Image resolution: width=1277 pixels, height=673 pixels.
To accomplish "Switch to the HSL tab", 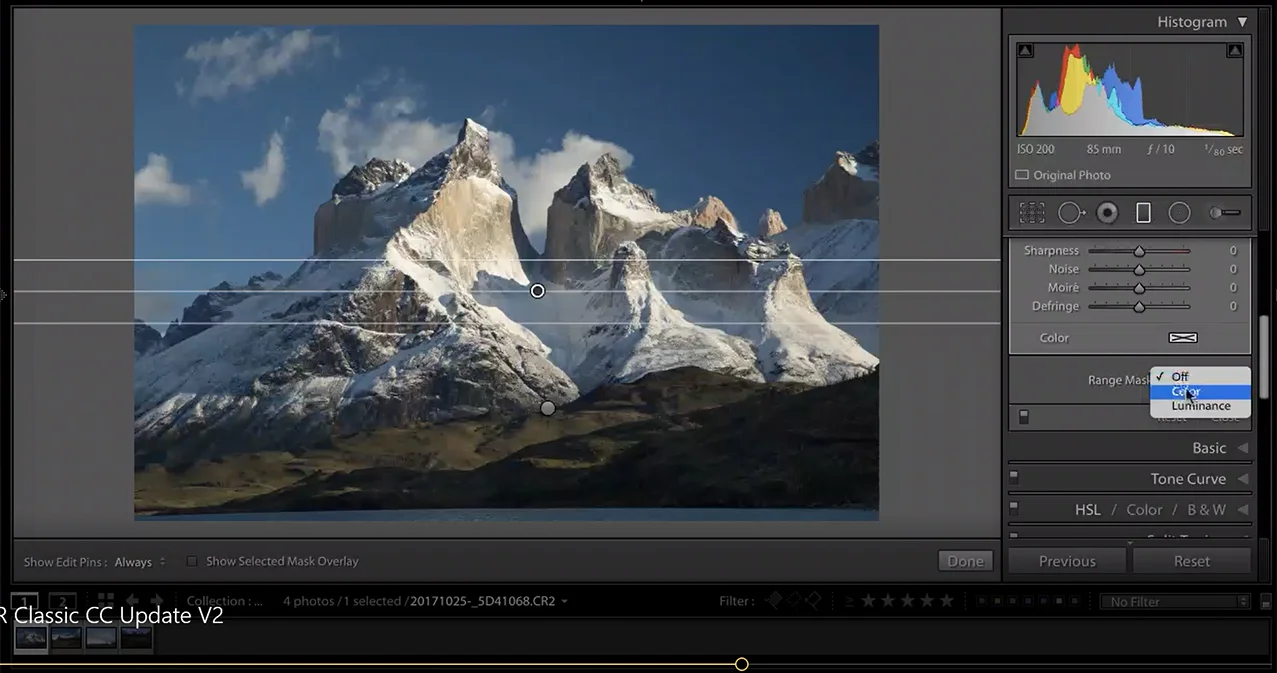I will click(1088, 510).
